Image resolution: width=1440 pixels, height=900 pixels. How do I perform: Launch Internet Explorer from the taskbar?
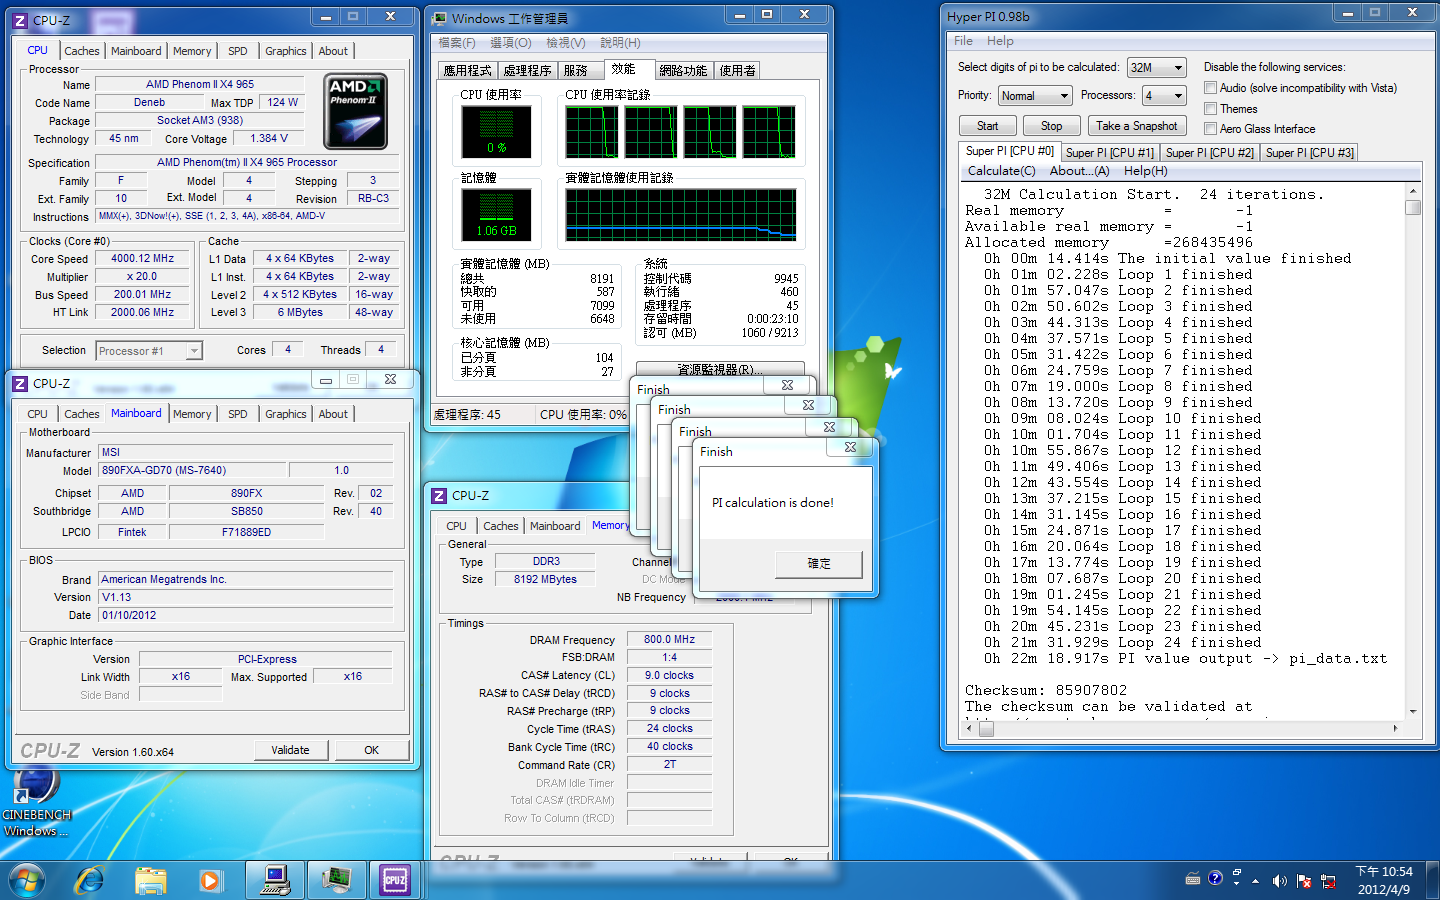[90, 880]
